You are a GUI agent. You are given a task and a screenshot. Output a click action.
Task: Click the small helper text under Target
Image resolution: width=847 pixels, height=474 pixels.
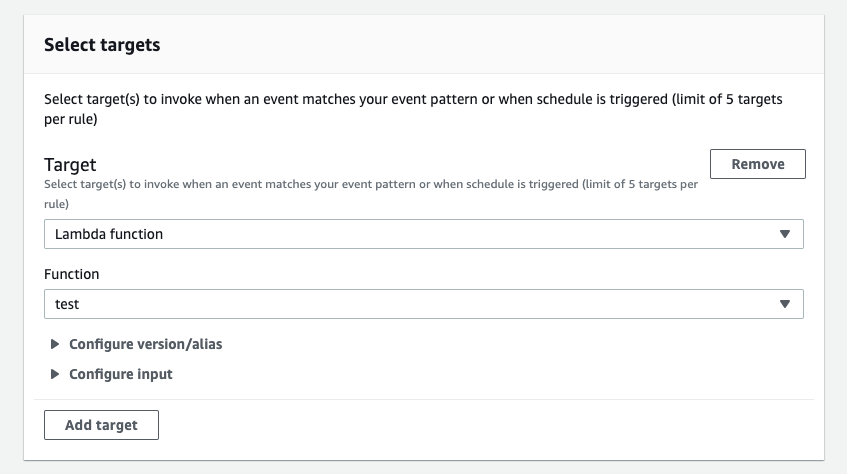(x=370, y=186)
